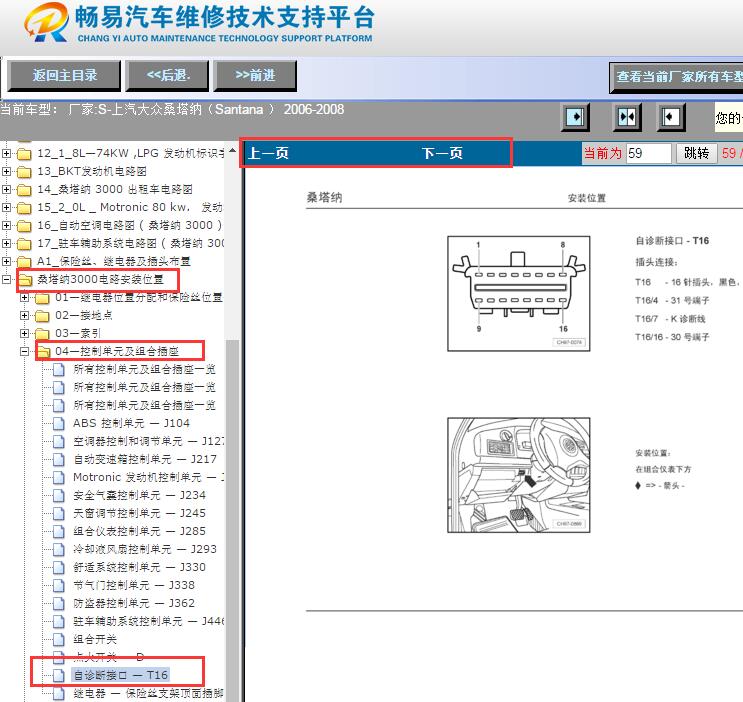Collapse the 桑塔纳3000电路安装位置 folder
This screenshot has width=743, height=702.
(6, 279)
